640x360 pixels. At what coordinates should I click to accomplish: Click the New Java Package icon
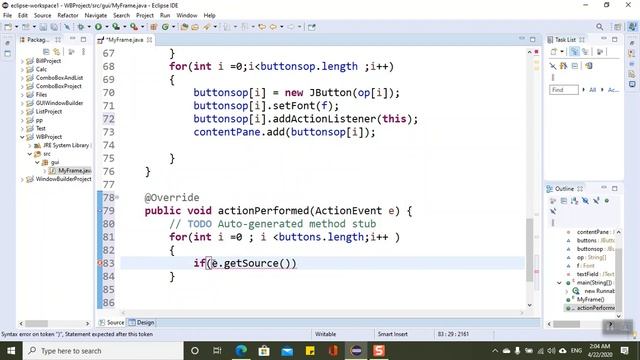[x=153, y=27]
